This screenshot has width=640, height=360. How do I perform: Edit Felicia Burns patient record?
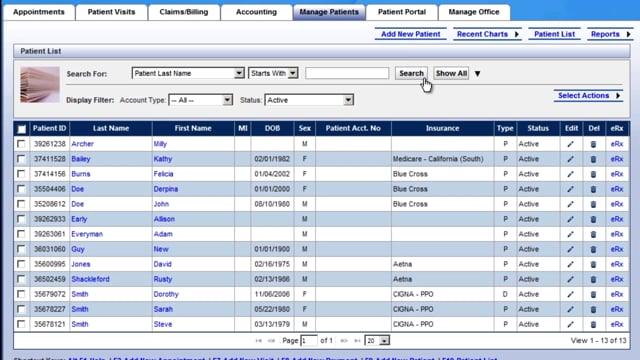pos(571,174)
